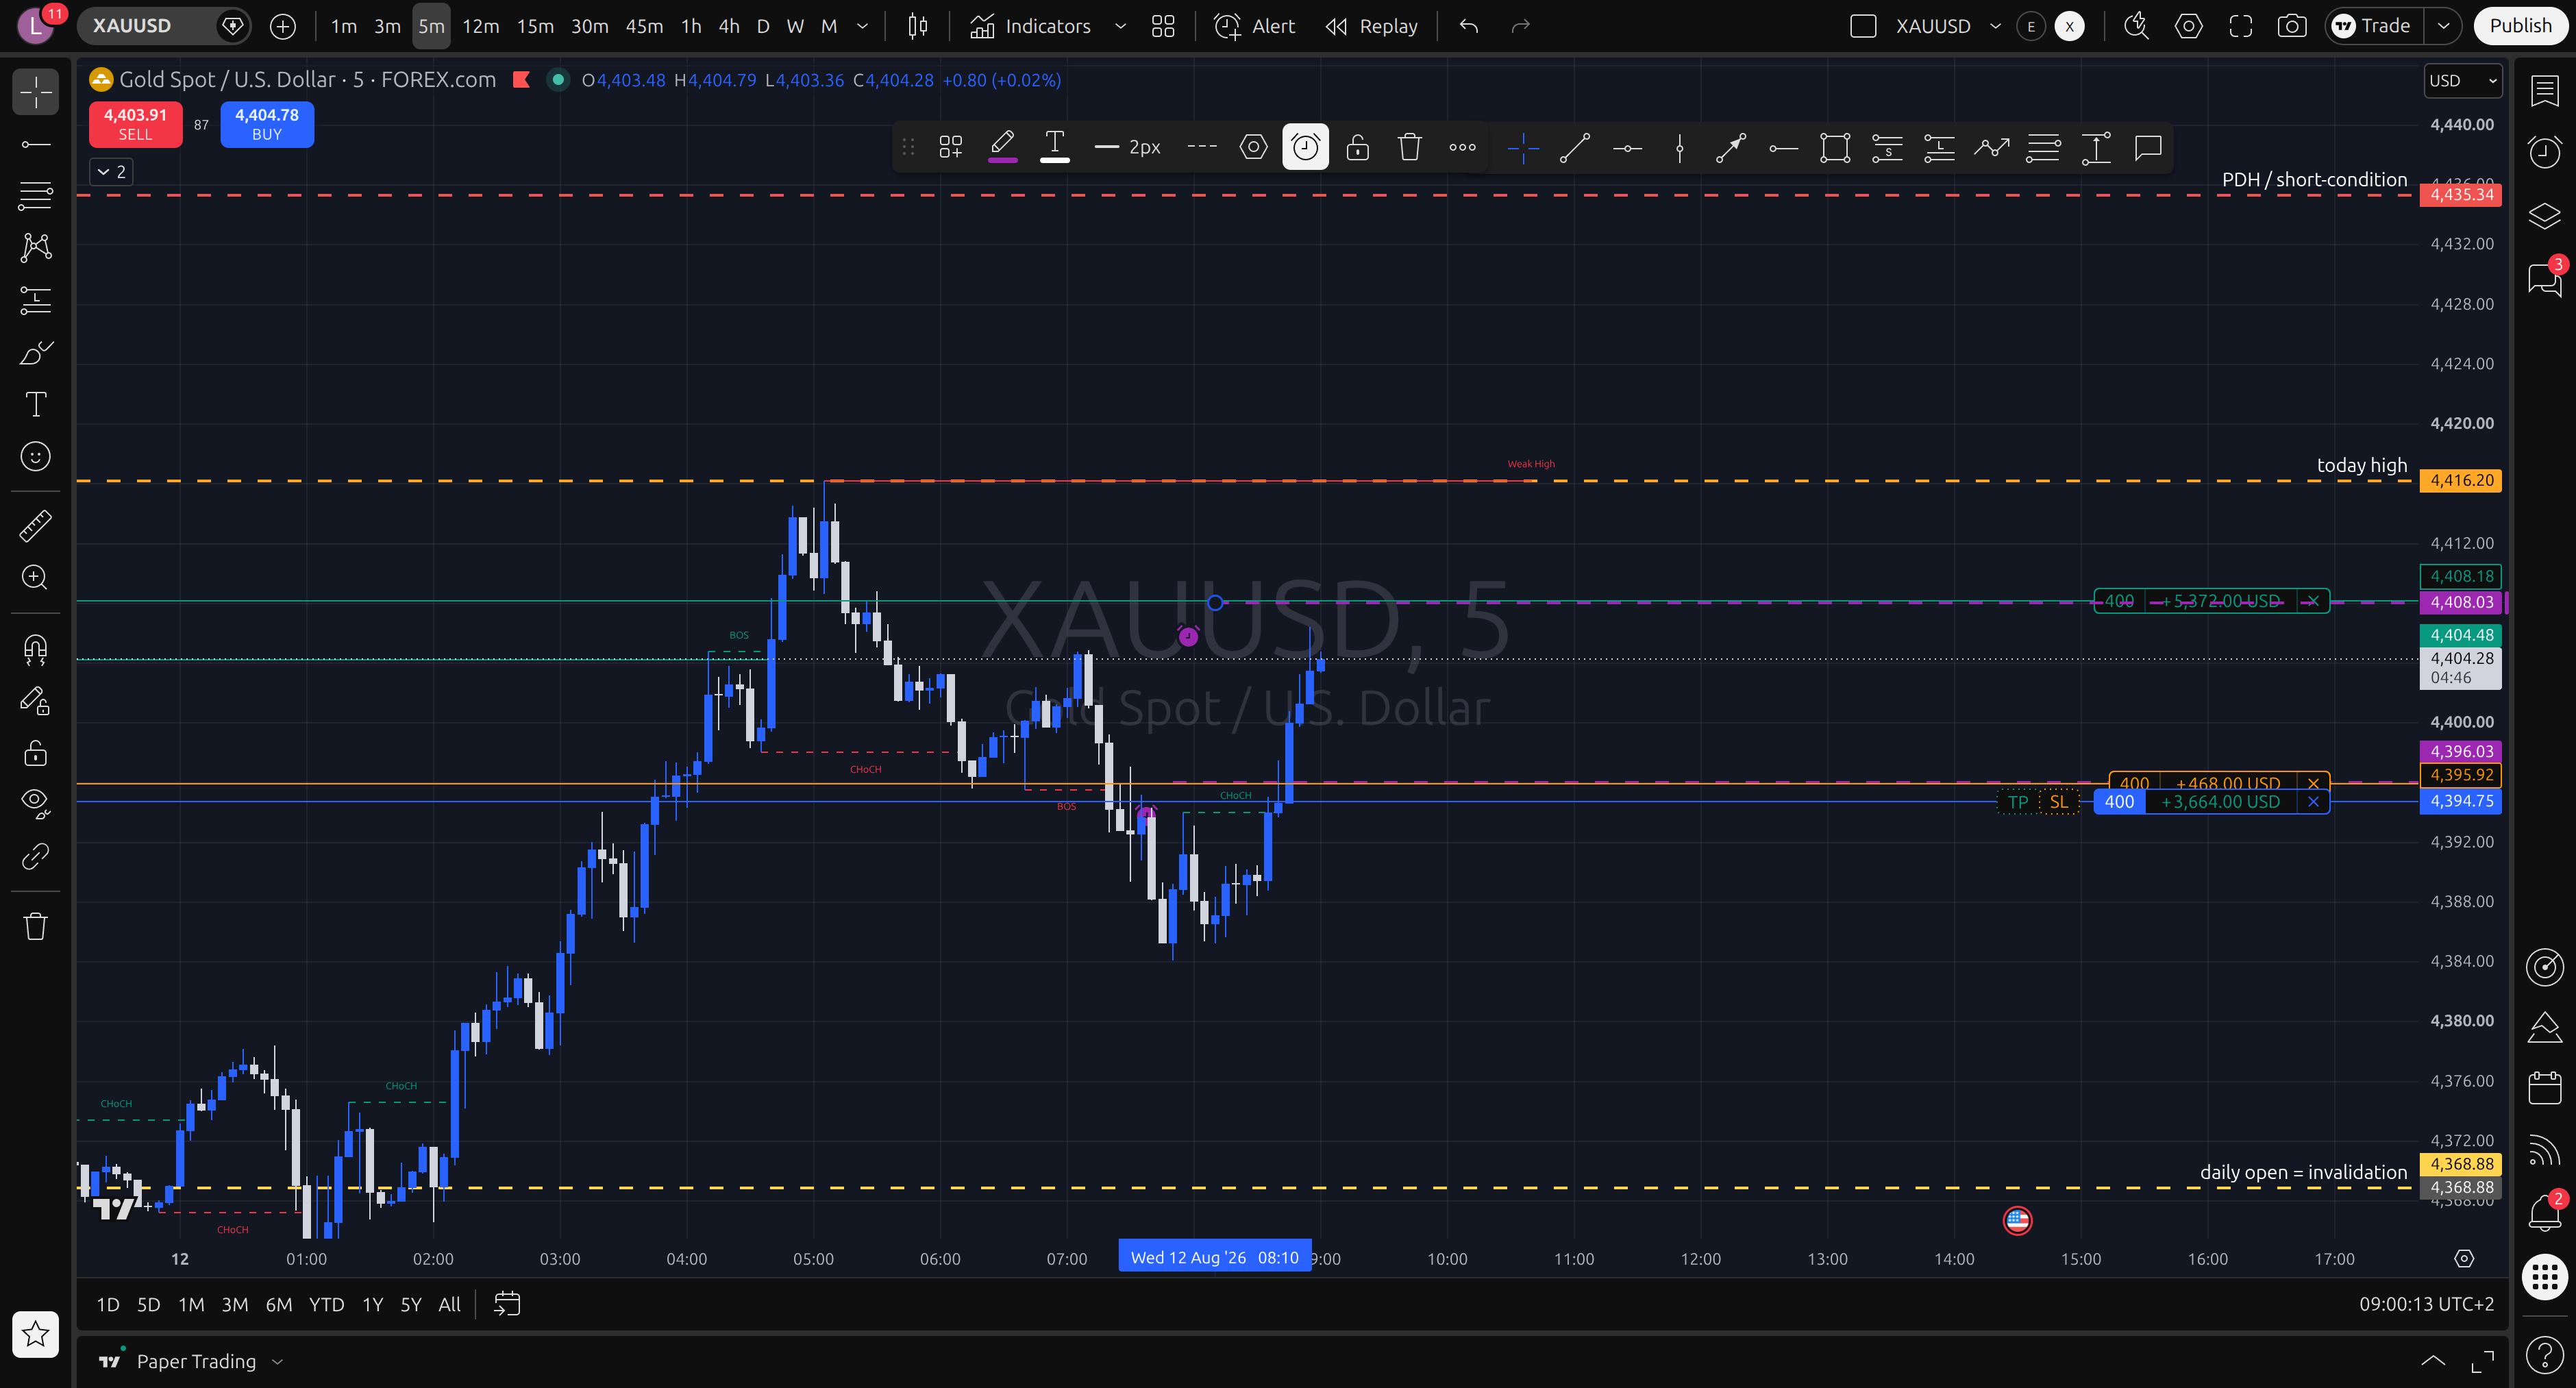This screenshot has height=1388, width=2576.
Task: Select the ruler measure tool
Action: click(x=36, y=526)
